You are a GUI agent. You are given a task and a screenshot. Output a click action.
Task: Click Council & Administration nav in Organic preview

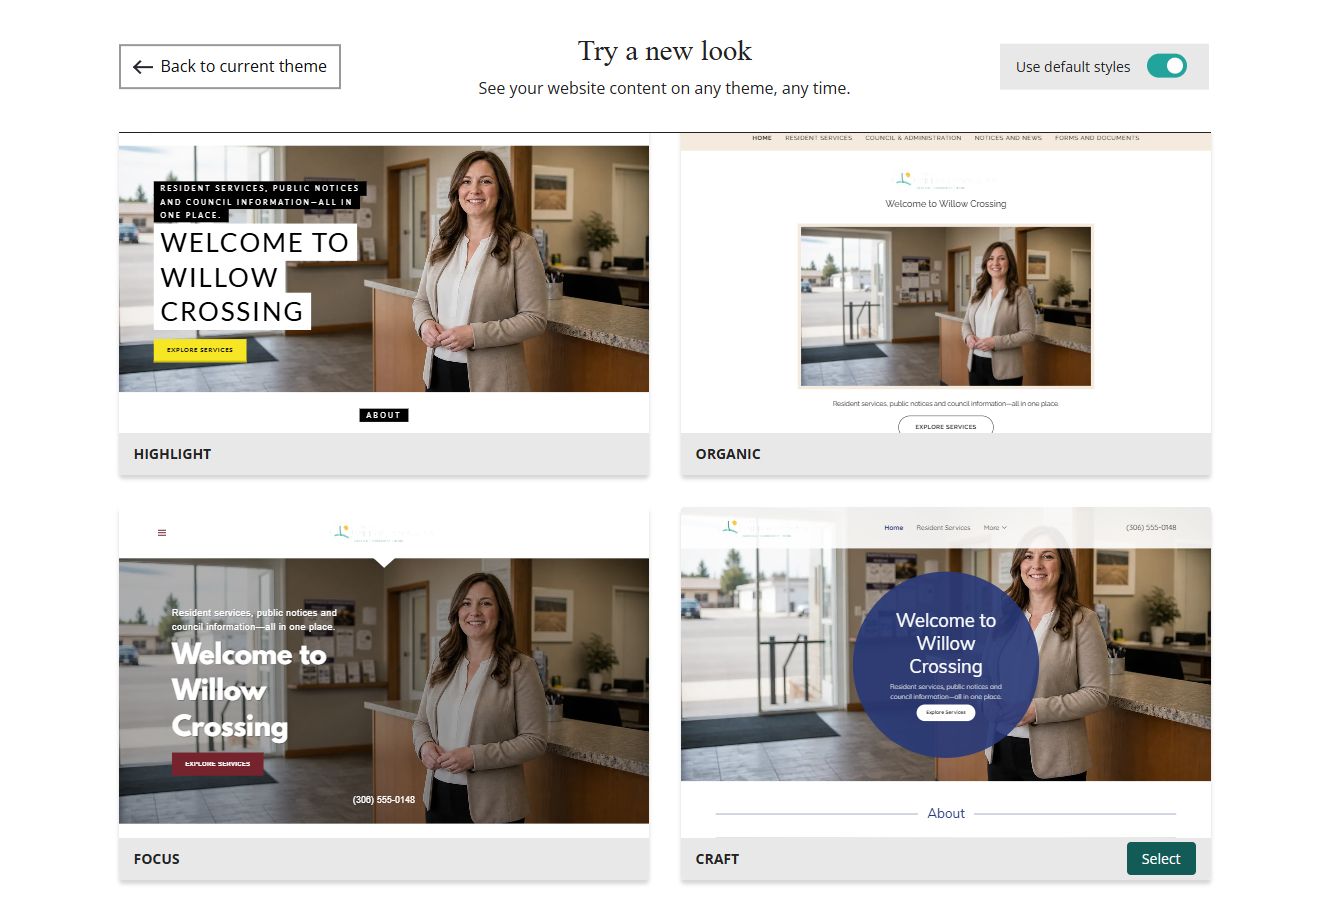click(x=913, y=138)
